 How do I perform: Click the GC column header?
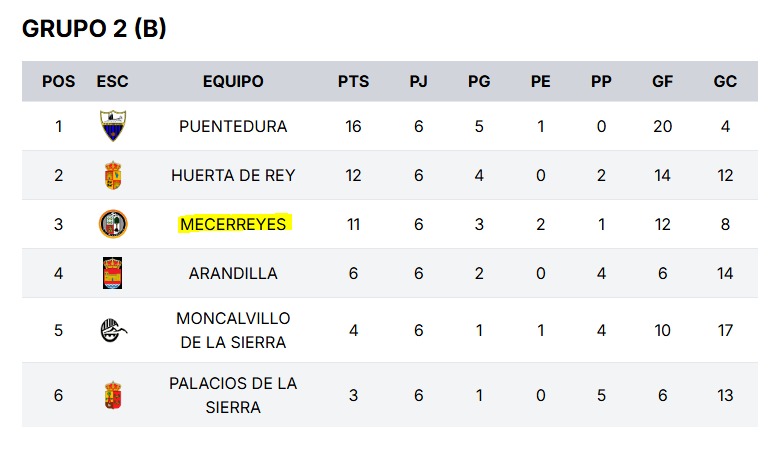point(725,81)
